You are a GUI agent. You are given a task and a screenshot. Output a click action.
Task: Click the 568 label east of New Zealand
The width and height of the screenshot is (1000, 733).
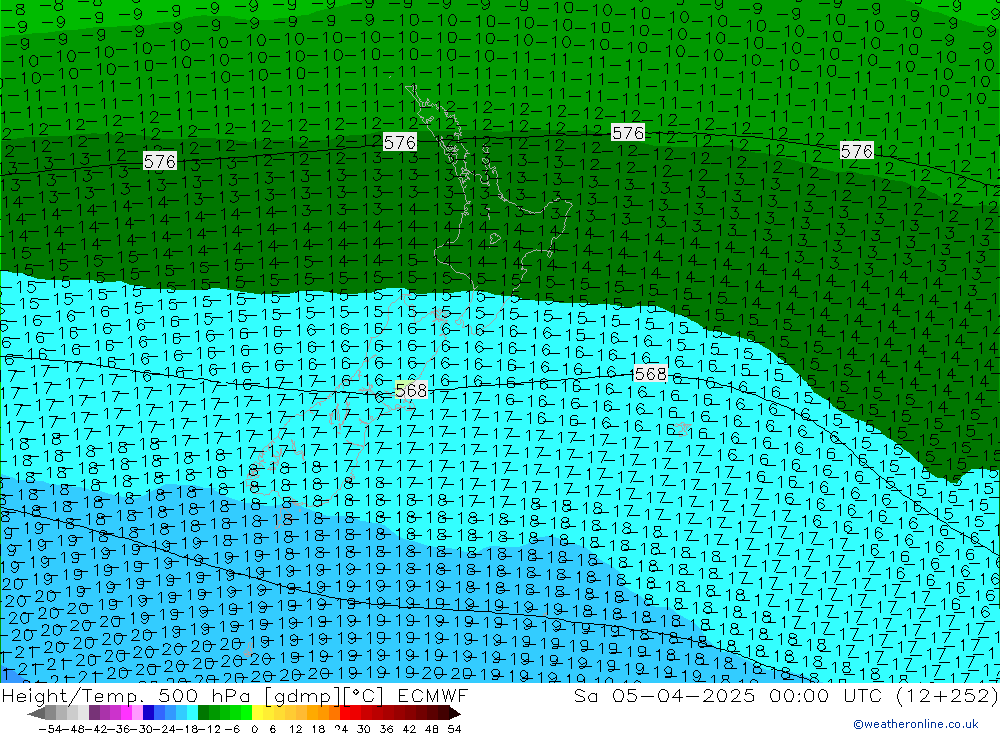[x=651, y=374]
